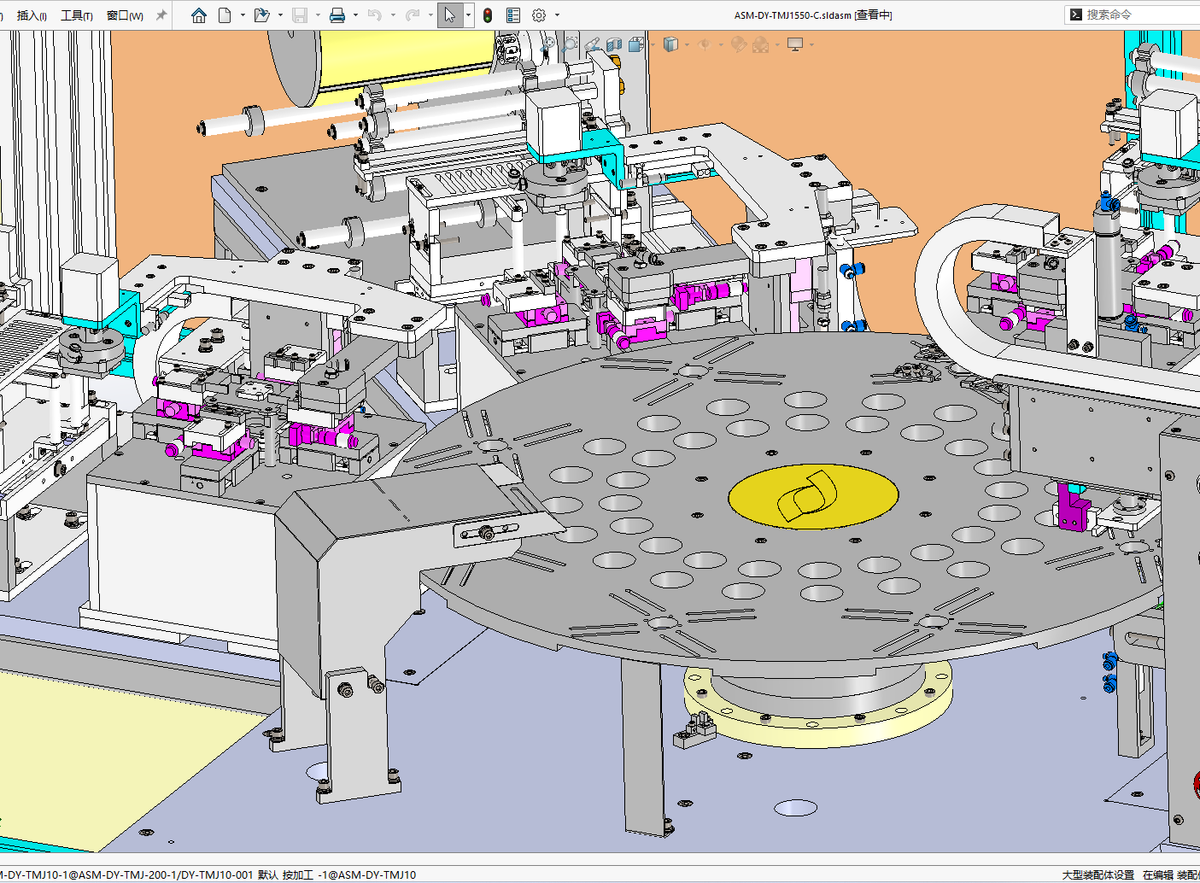Viewport: 1200px width, 883px height.
Task: Open the 插入 (Insert) menu
Action: click(x=32, y=15)
